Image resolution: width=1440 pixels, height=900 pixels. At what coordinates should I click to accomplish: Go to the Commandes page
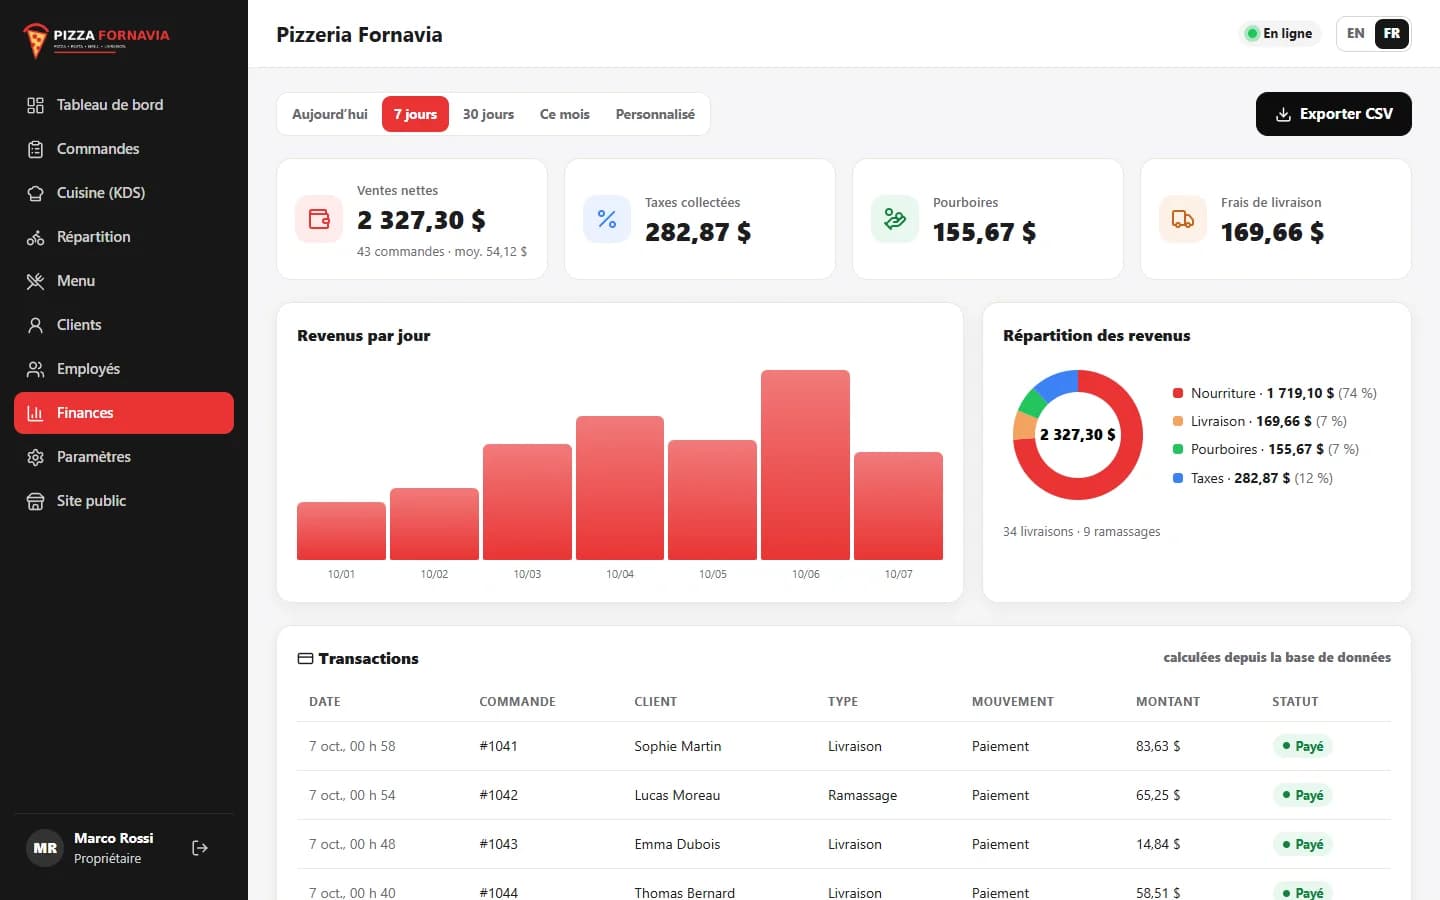pyautogui.click(x=124, y=149)
